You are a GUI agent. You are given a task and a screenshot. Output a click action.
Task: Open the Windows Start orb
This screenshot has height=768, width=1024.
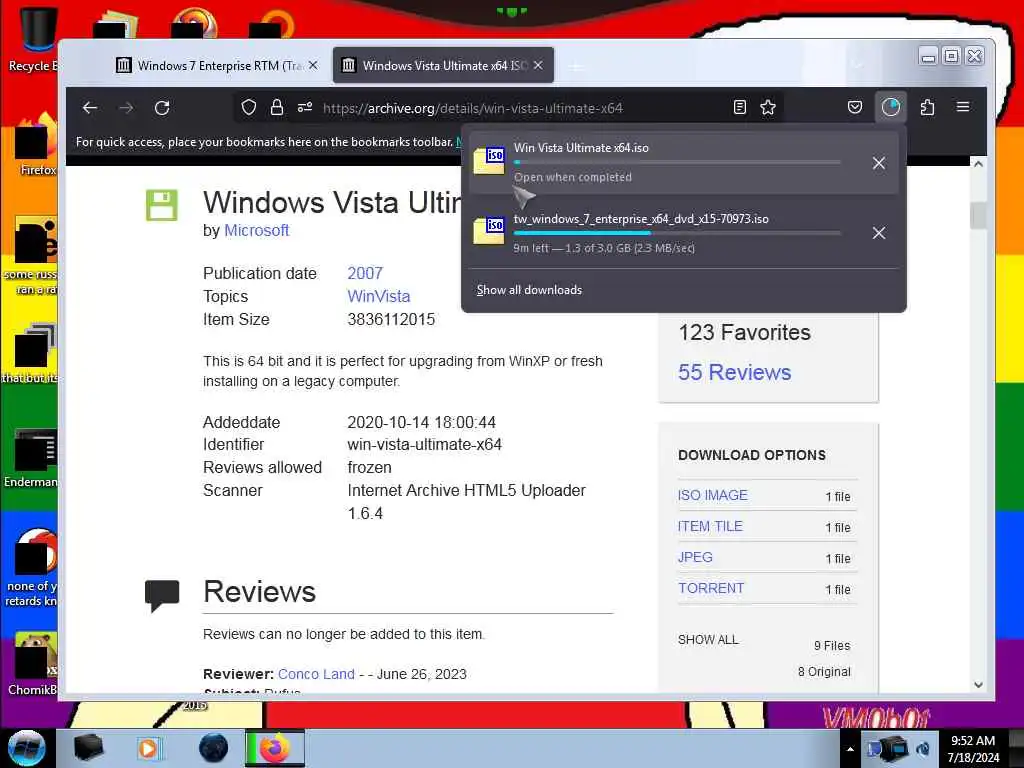click(26, 748)
